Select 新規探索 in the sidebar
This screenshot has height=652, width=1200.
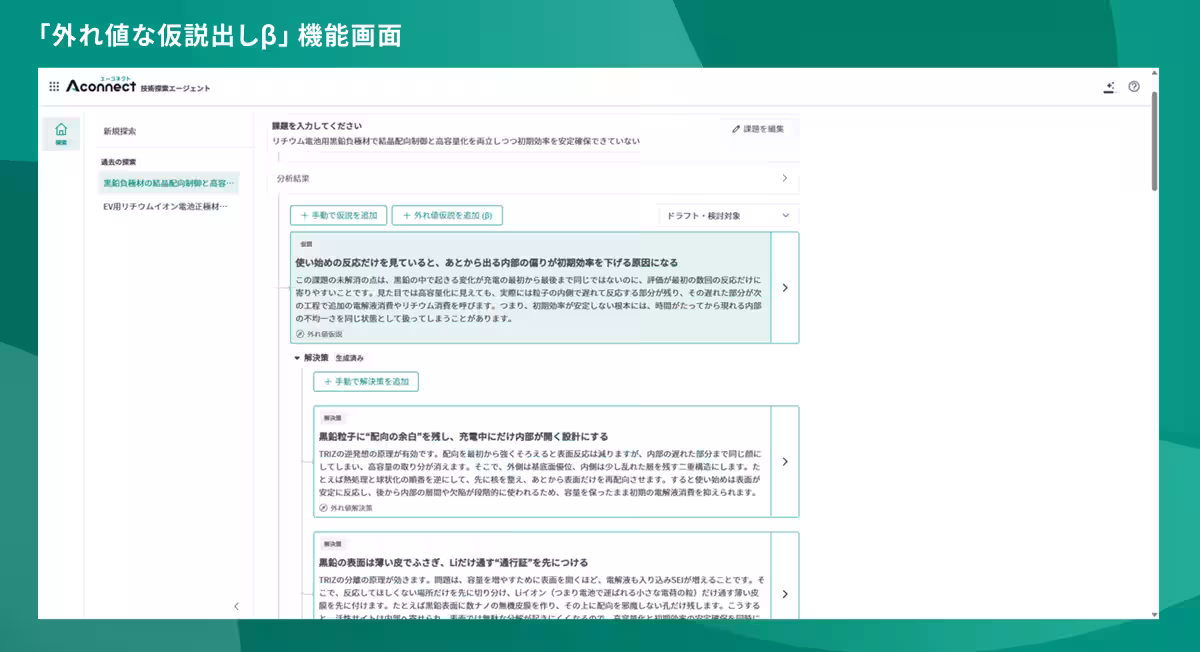tap(120, 131)
